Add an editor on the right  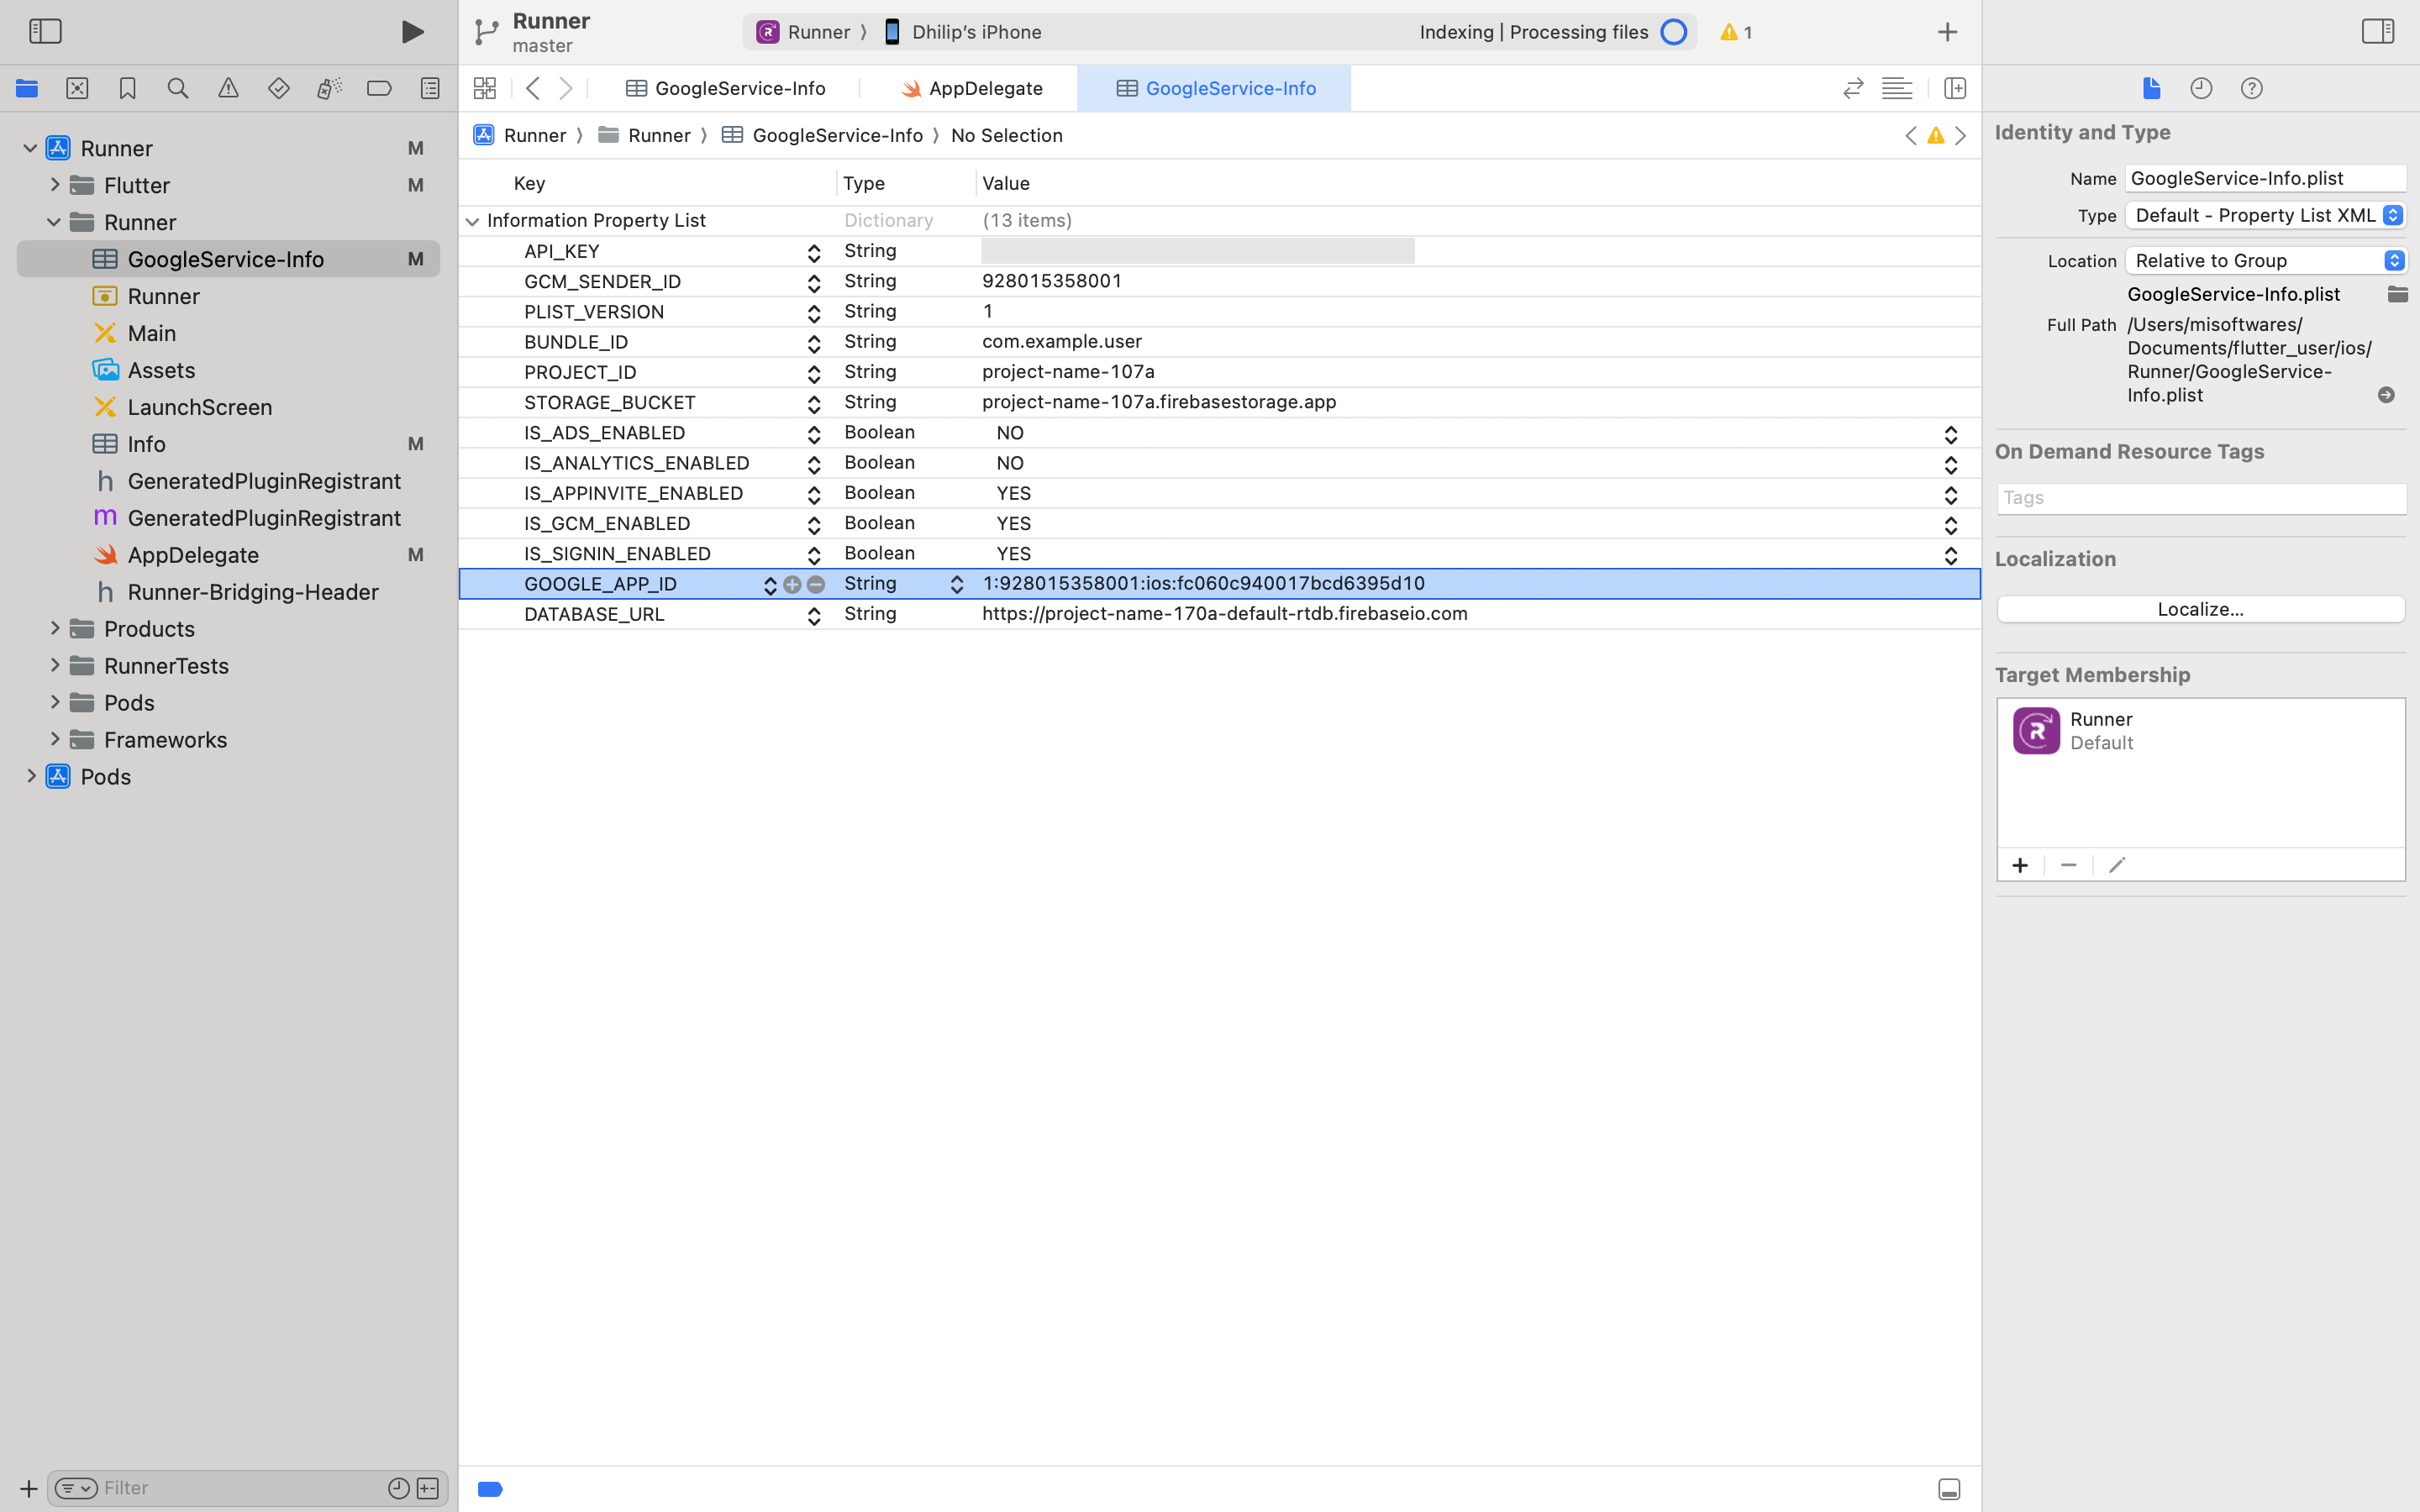tap(1955, 88)
